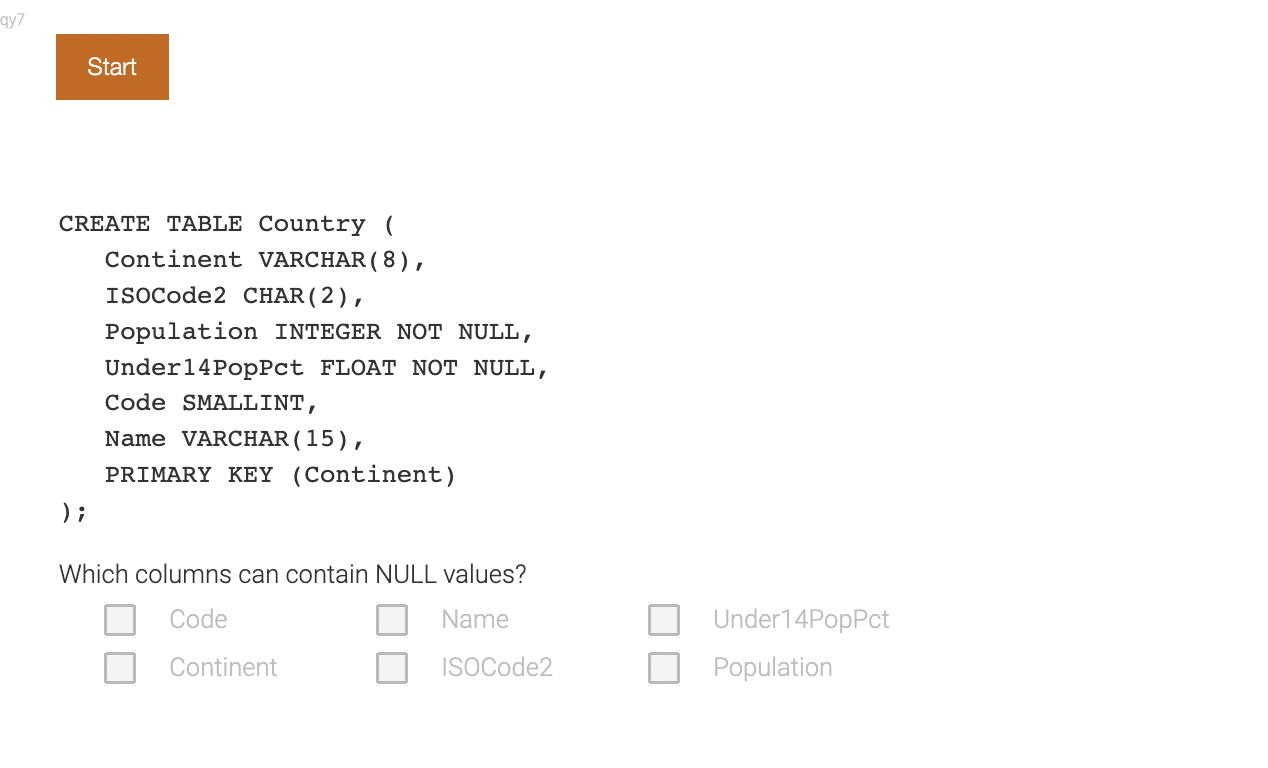Click the PRIMARY KEY Continent line
1268x768 pixels.
(280, 474)
